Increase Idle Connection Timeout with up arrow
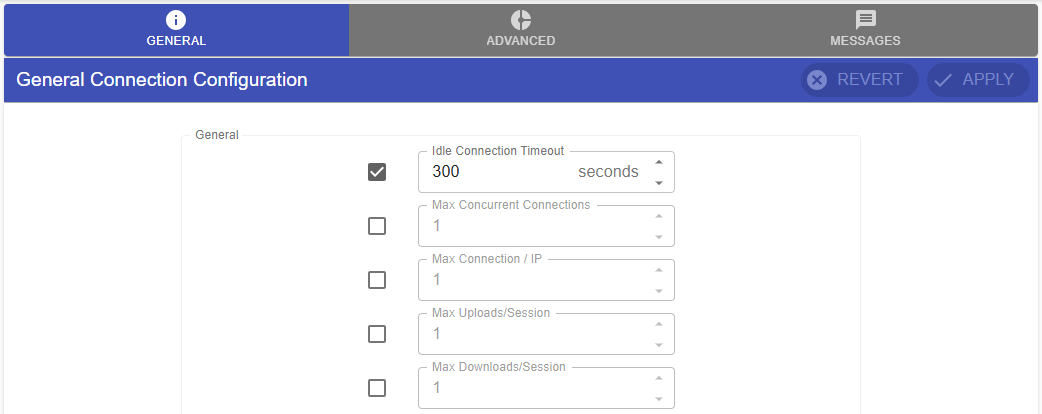1042x414 pixels. [658, 162]
